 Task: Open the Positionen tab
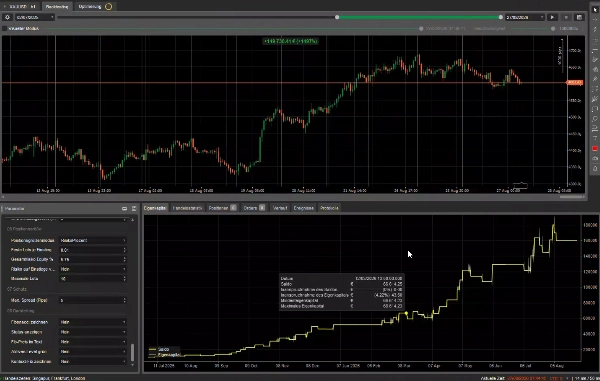(222, 208)
